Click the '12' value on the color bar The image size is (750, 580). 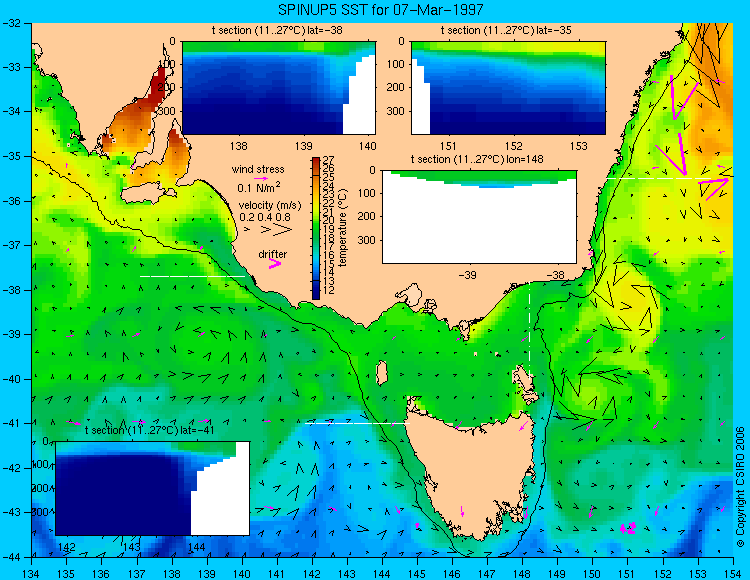[329, 290]
